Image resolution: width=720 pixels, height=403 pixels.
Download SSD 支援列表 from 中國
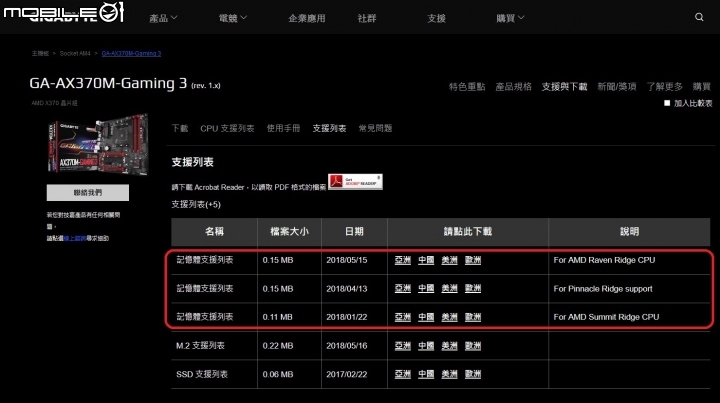coord(426,374)
